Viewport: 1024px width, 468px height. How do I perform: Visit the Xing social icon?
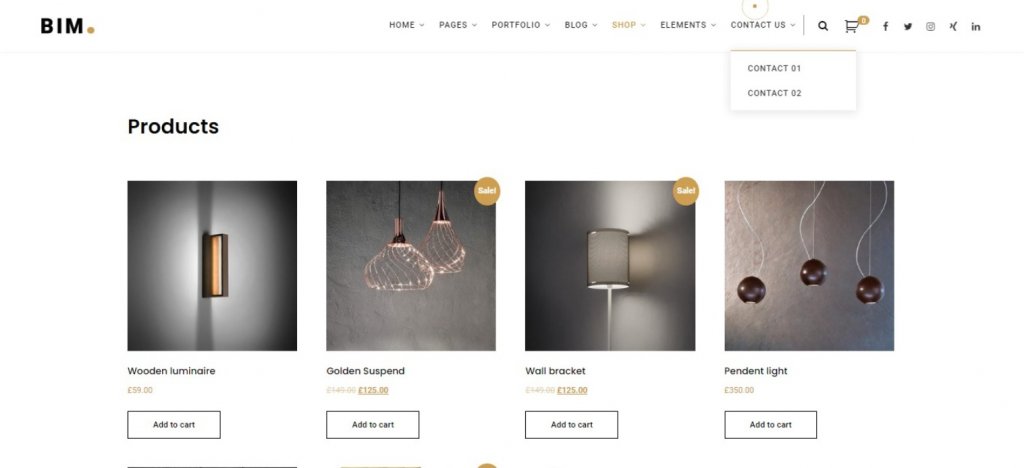point(953,27)
